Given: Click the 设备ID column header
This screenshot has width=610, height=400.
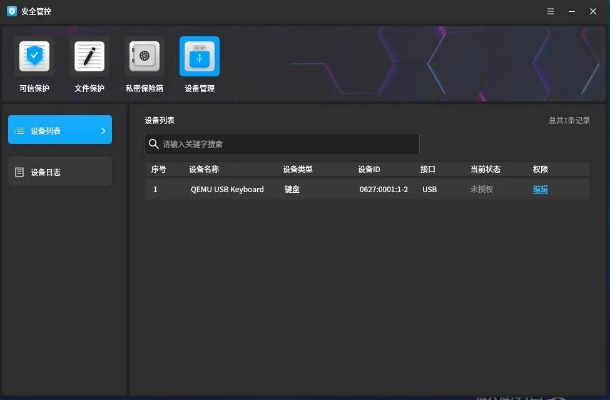Looking at the screenshot, I should 369,169.
